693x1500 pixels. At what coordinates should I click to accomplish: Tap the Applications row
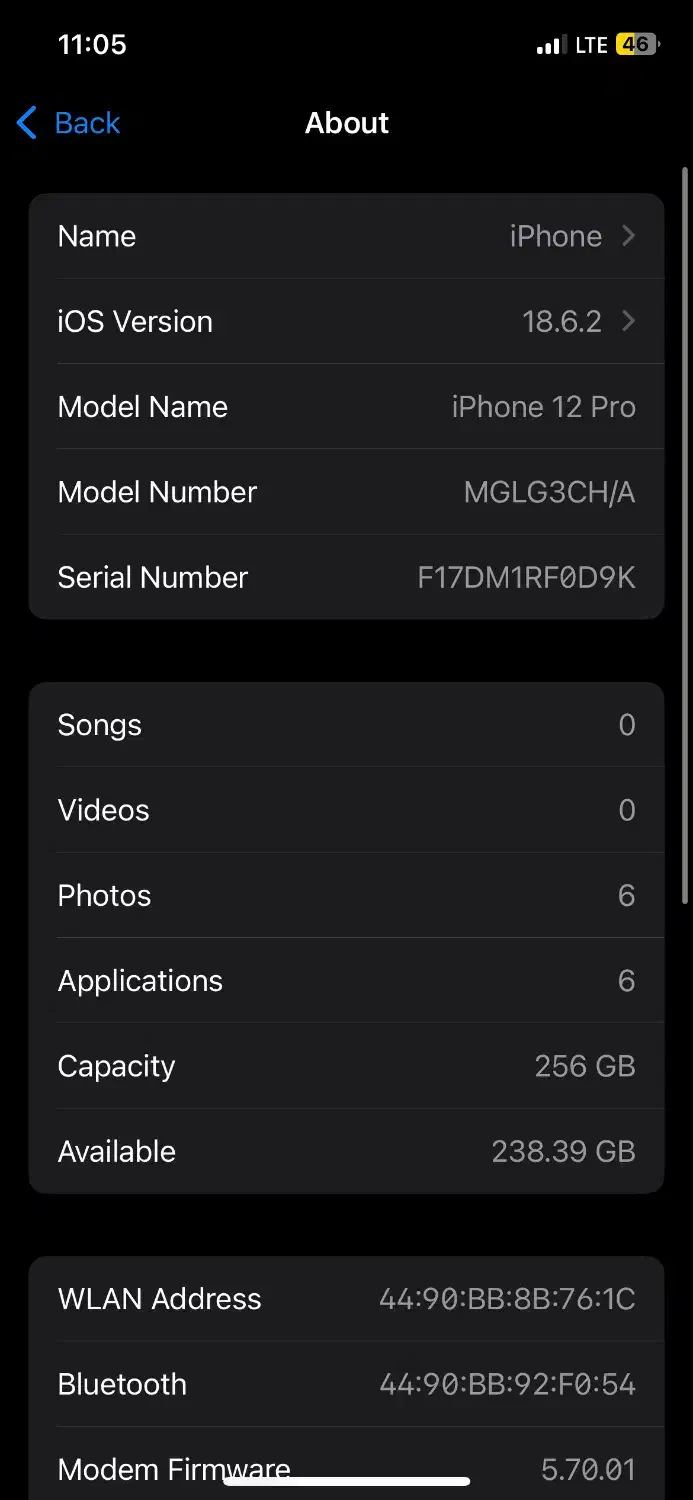click(346, 981)
